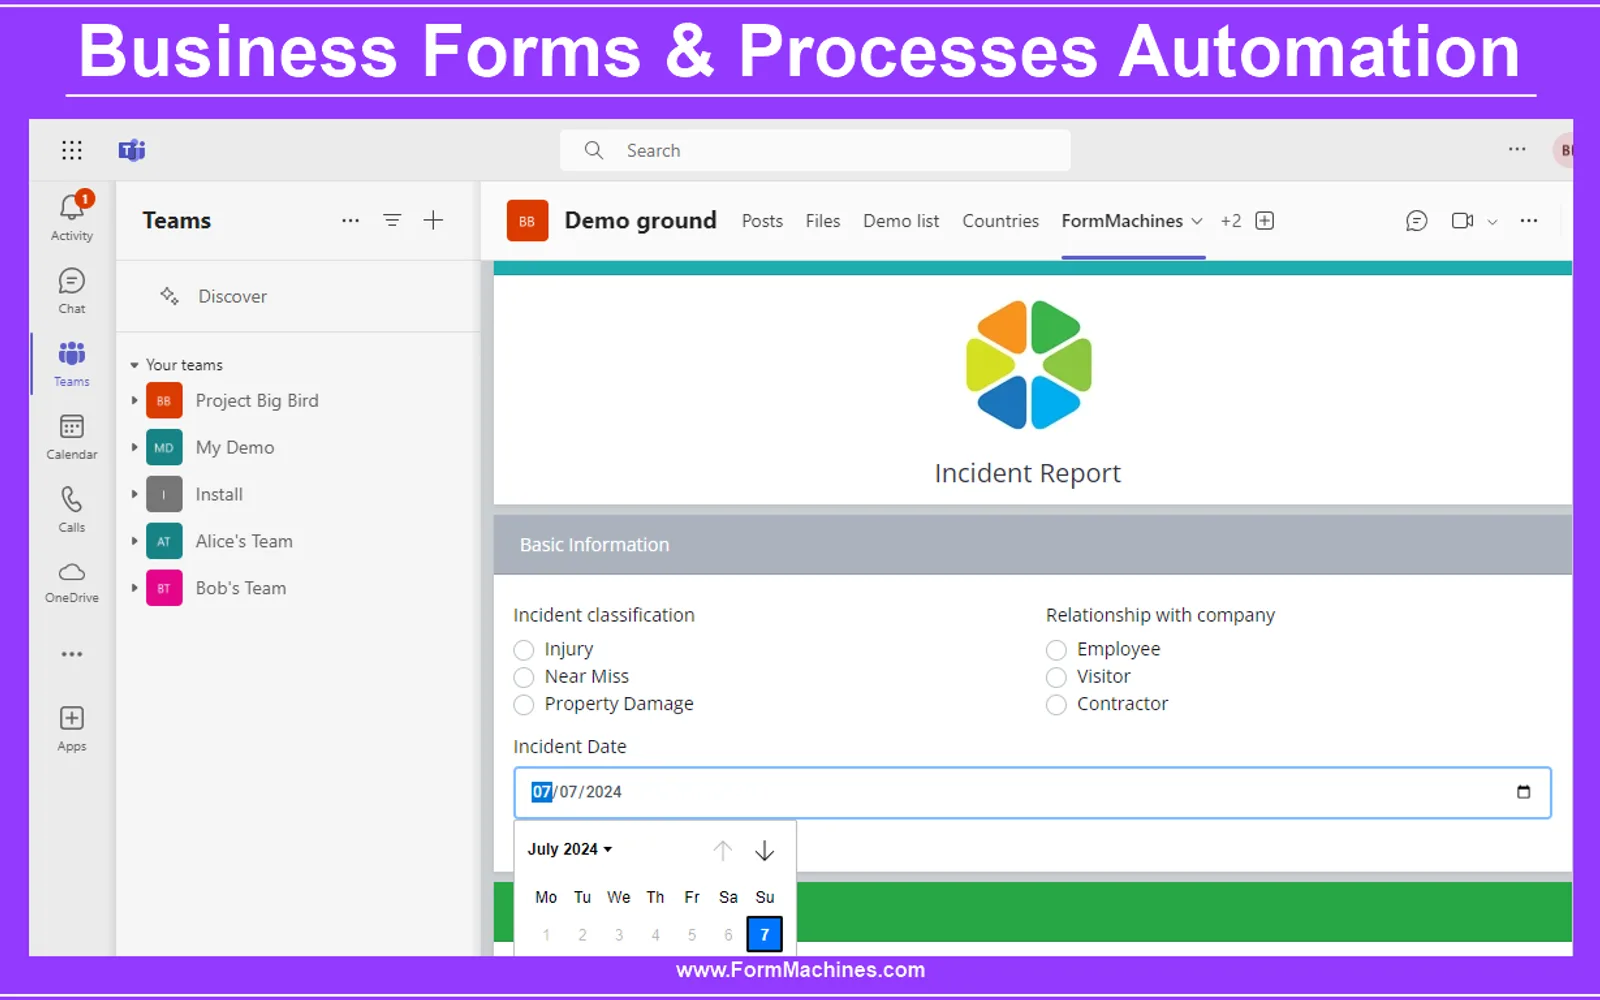This screenshot has height=1000, width=1600.
Task: Select the Employee radio button
Action: coord(1056,650)
